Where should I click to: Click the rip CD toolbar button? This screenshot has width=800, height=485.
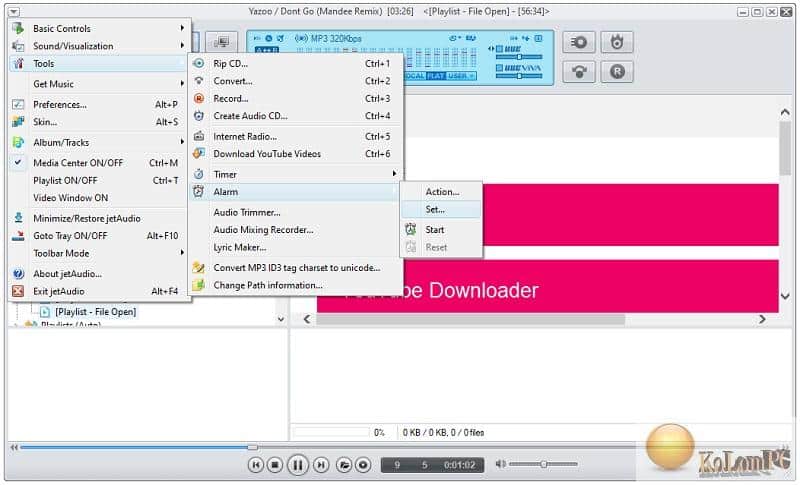coord(579,42)
